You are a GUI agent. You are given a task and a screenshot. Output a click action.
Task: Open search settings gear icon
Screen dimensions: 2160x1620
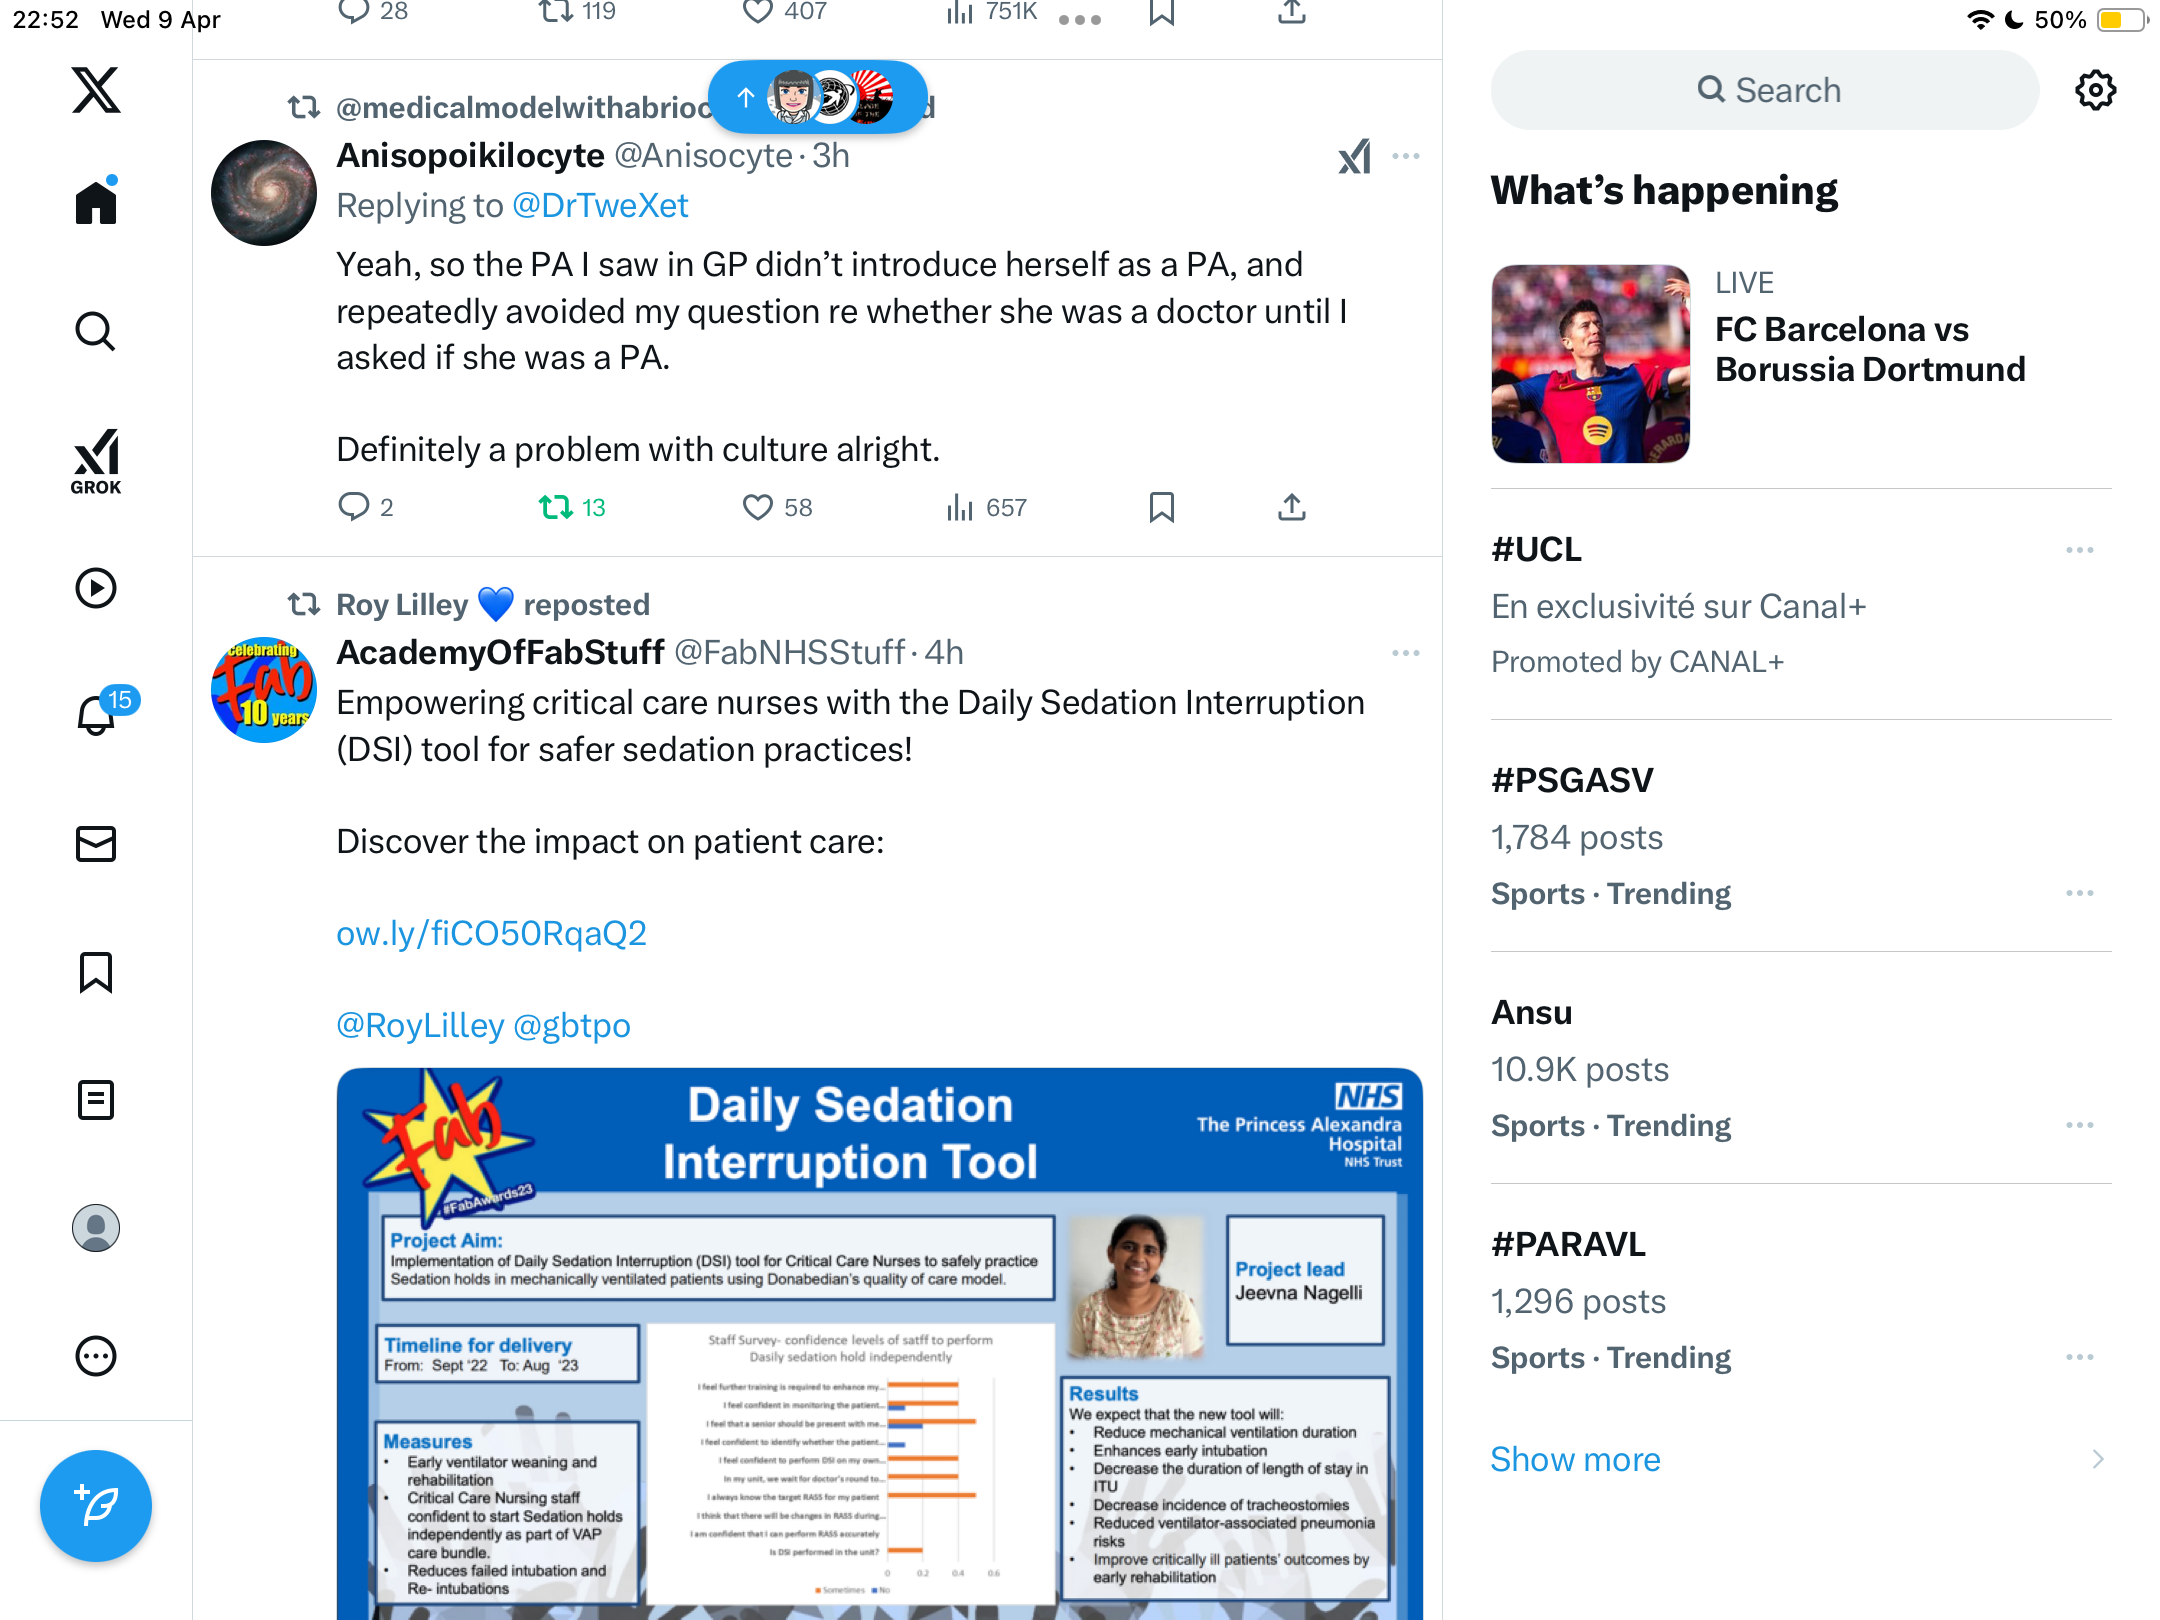pos(2095,90)
